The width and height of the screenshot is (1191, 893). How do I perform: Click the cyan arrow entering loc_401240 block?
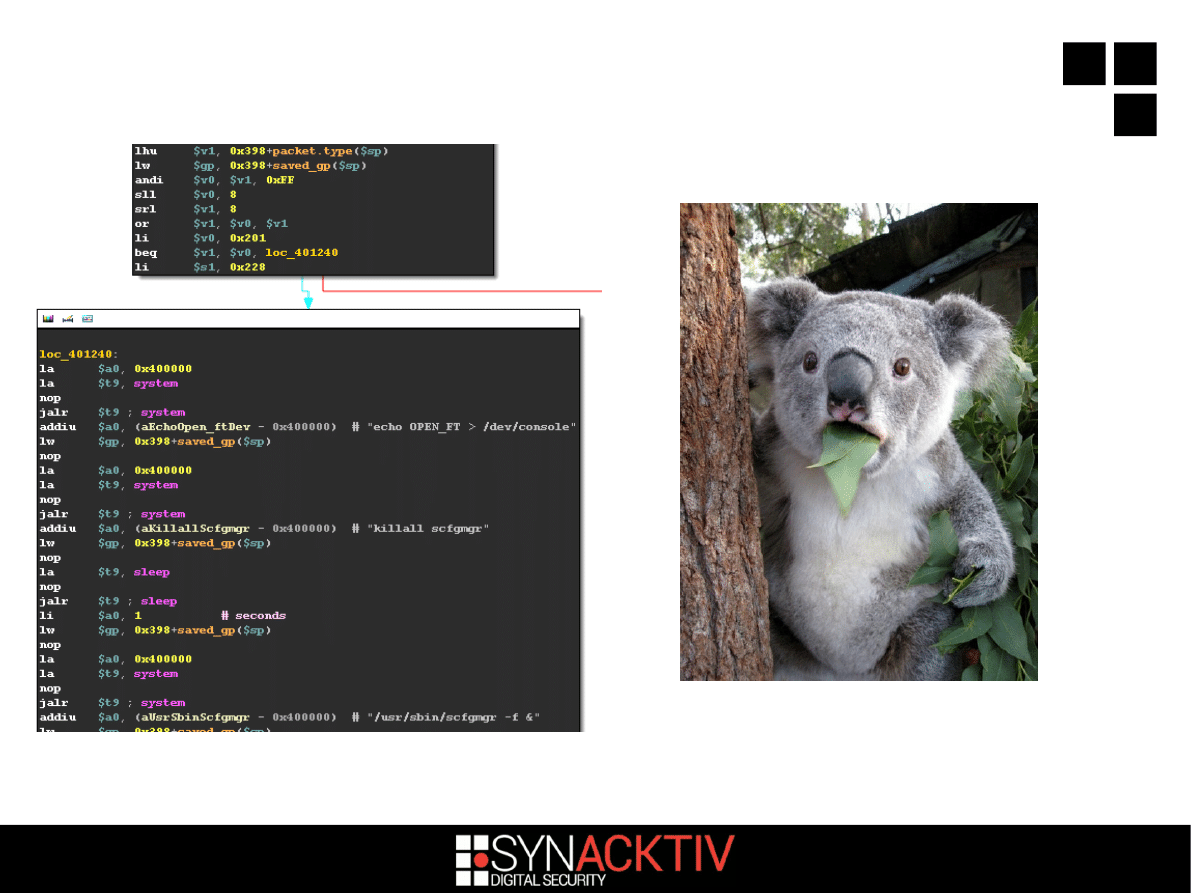(x=308, y=301)
